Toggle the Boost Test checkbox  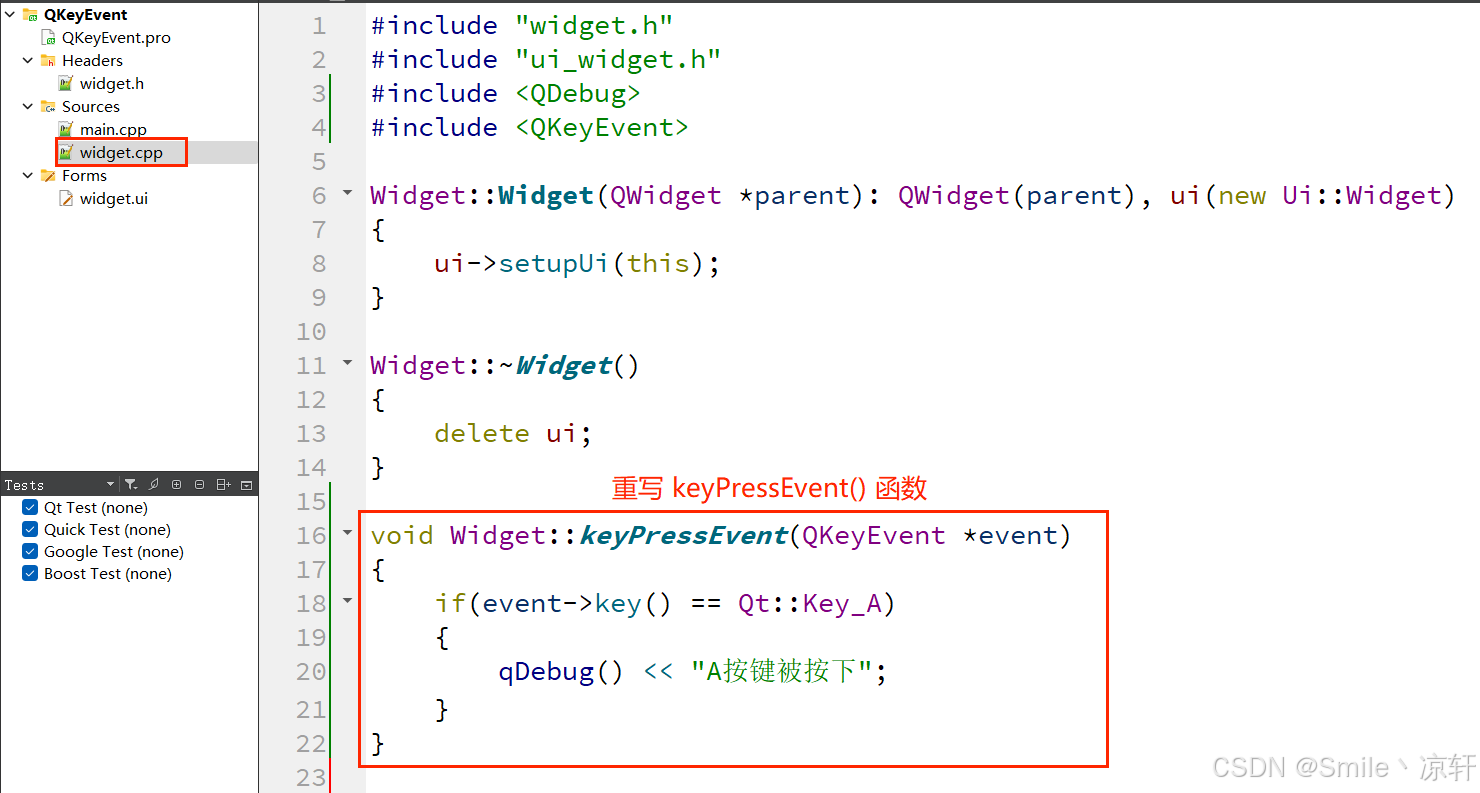[29, 574]
